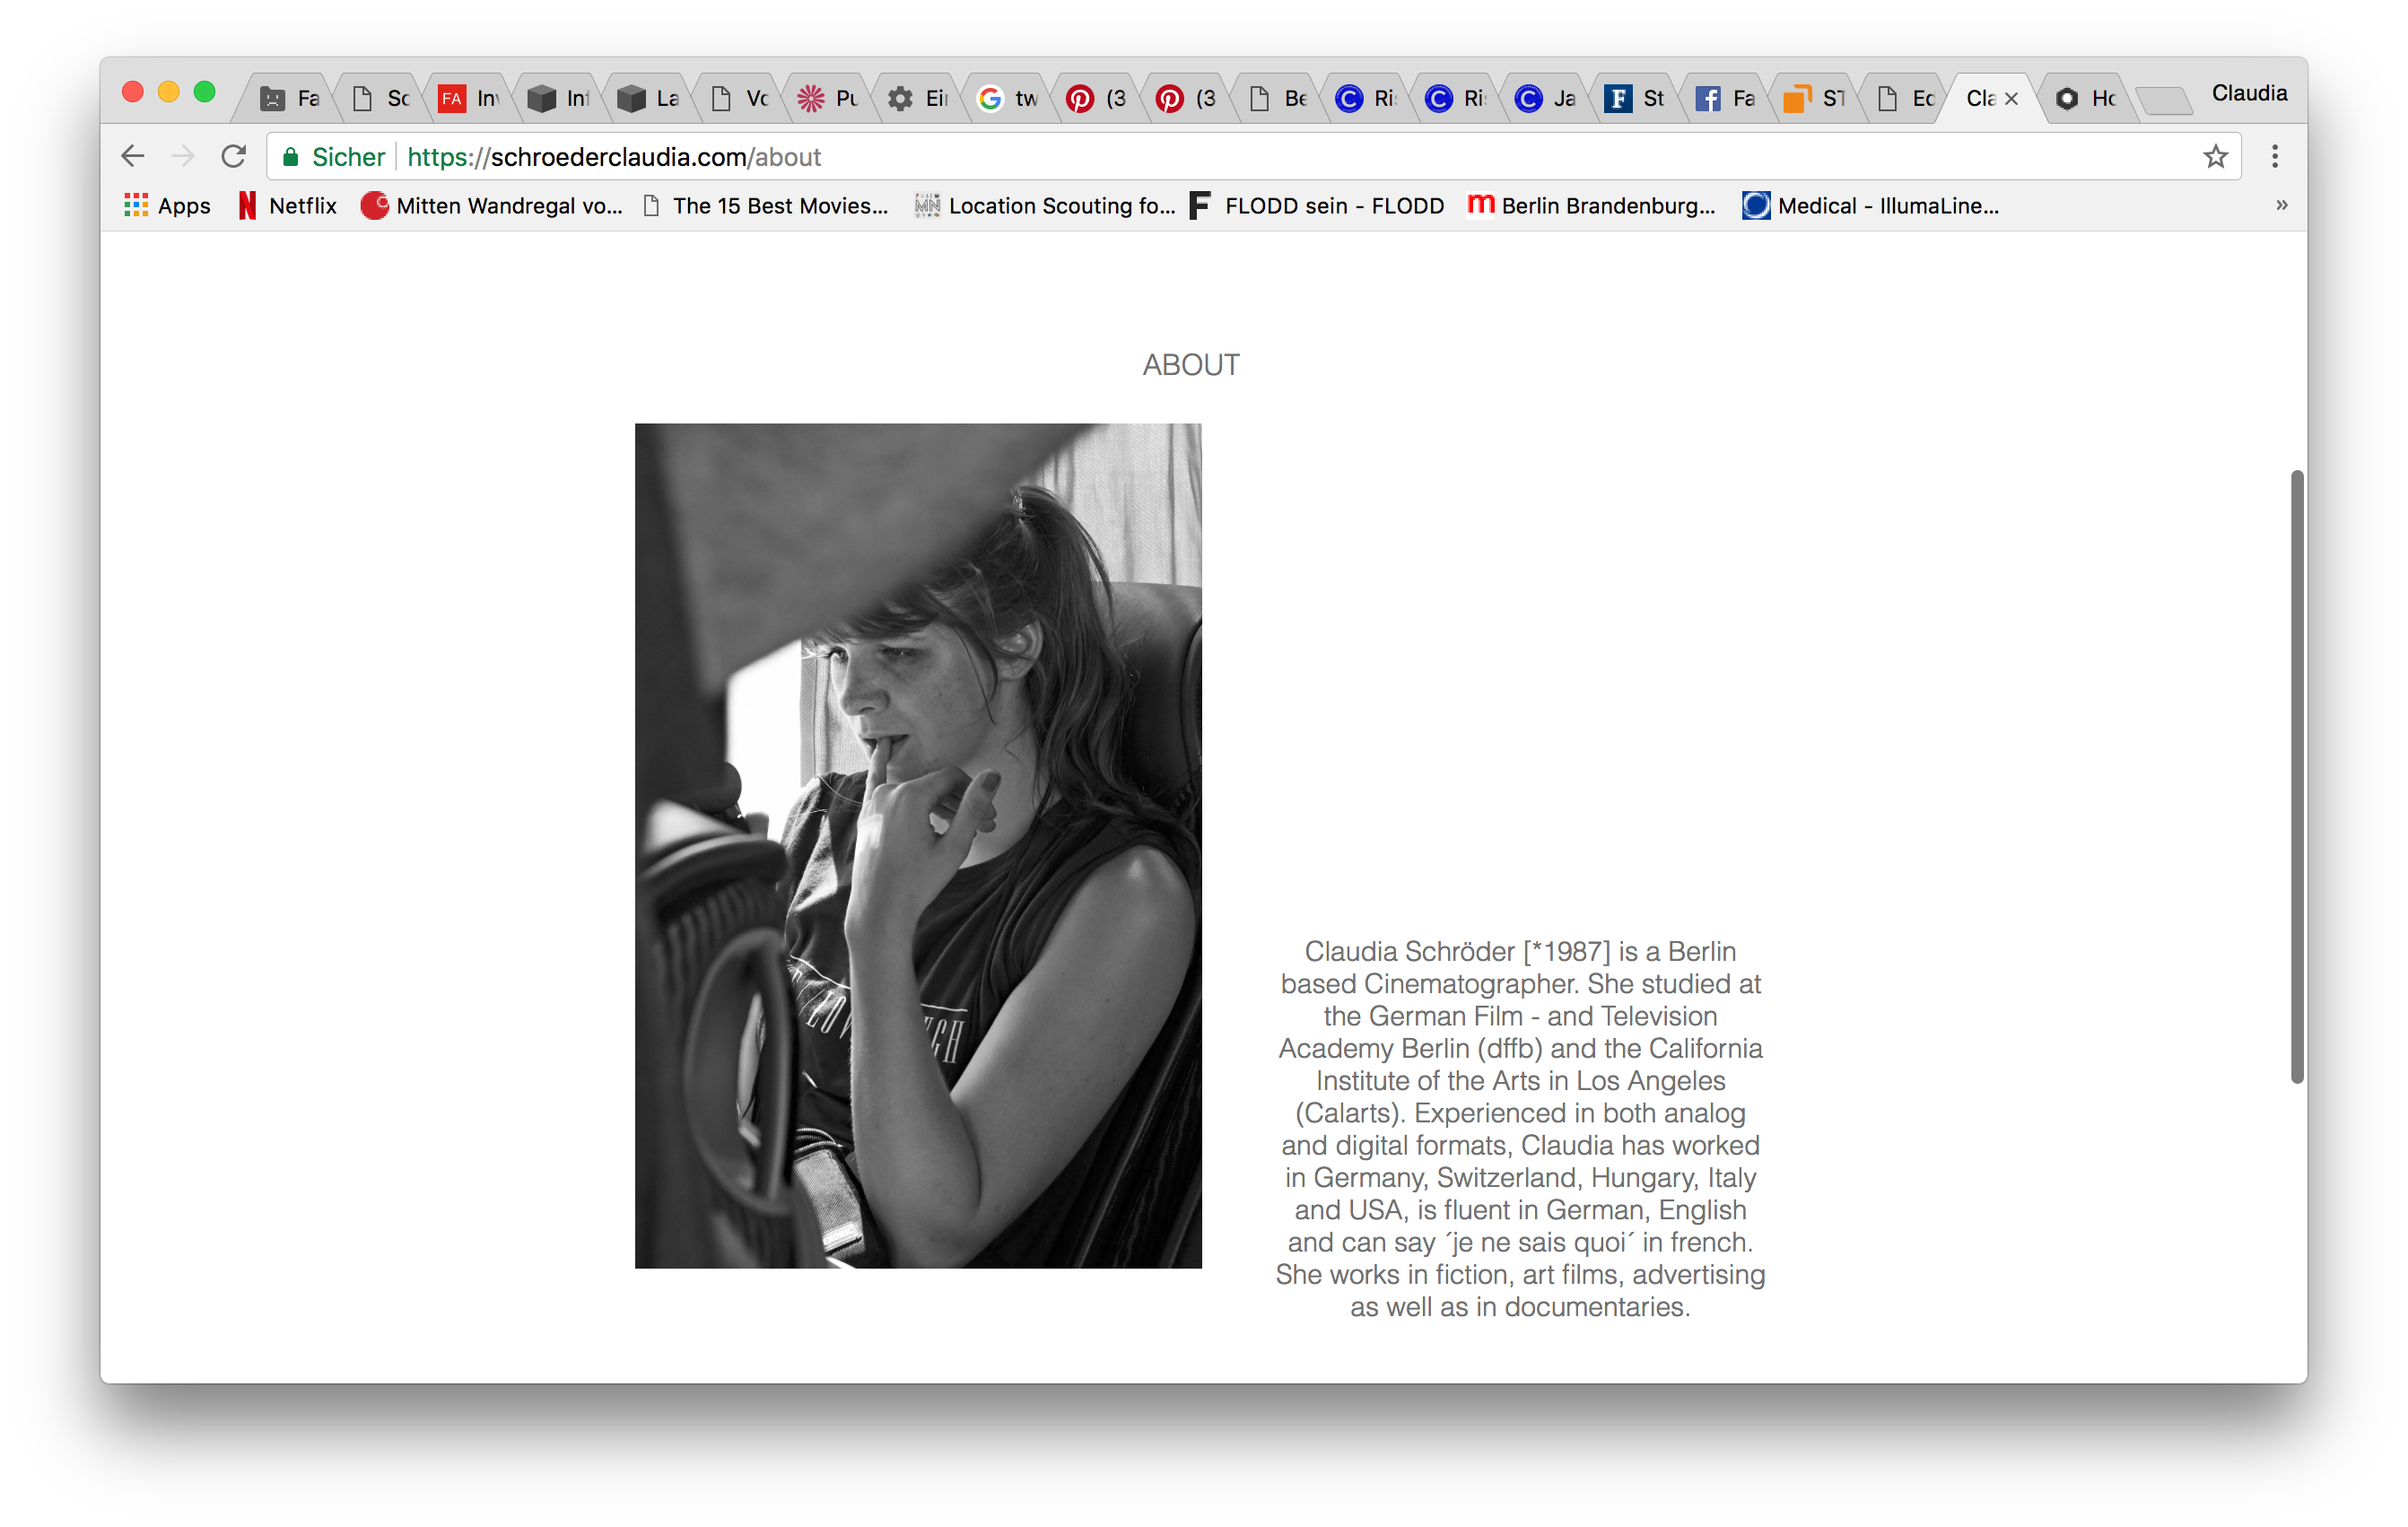The width and height of the screenshot is (2408, 1527).
Task: Bookmark this page with the star icon
Action: [2215, 156]
